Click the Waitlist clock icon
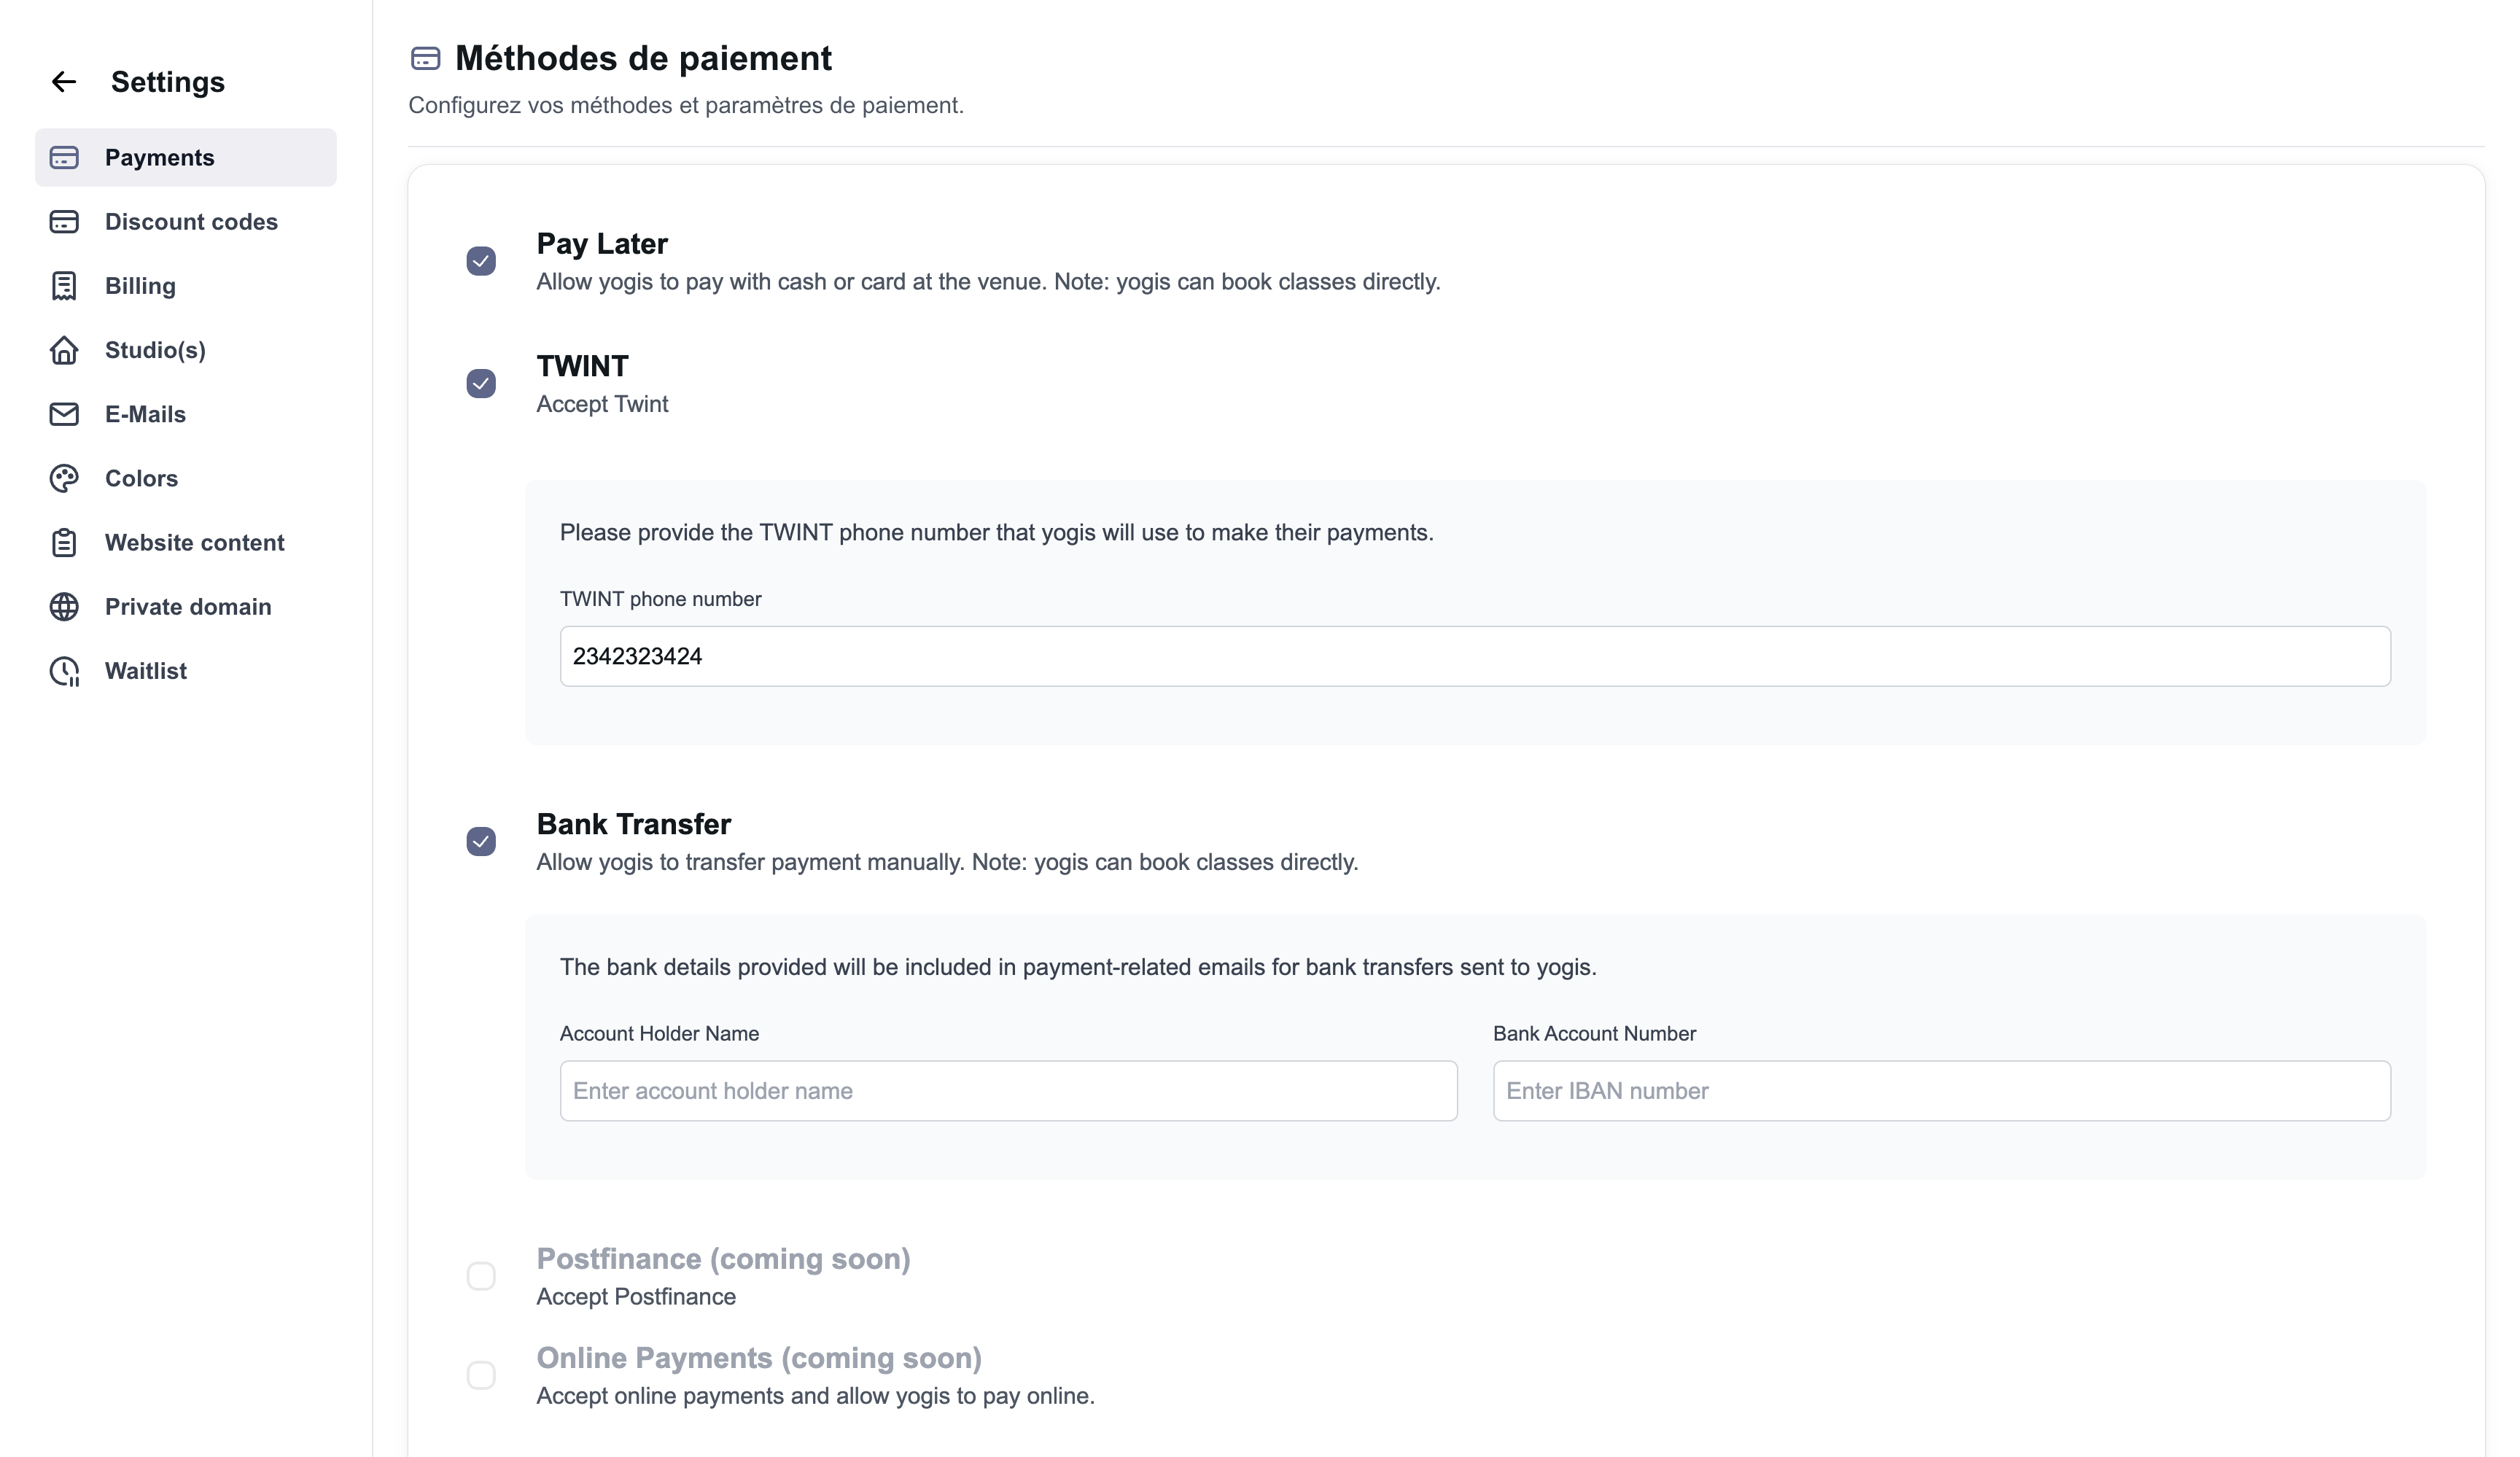Image resolution: width=2520 pixels, height=1457 pixels. (x=64, y=671)
